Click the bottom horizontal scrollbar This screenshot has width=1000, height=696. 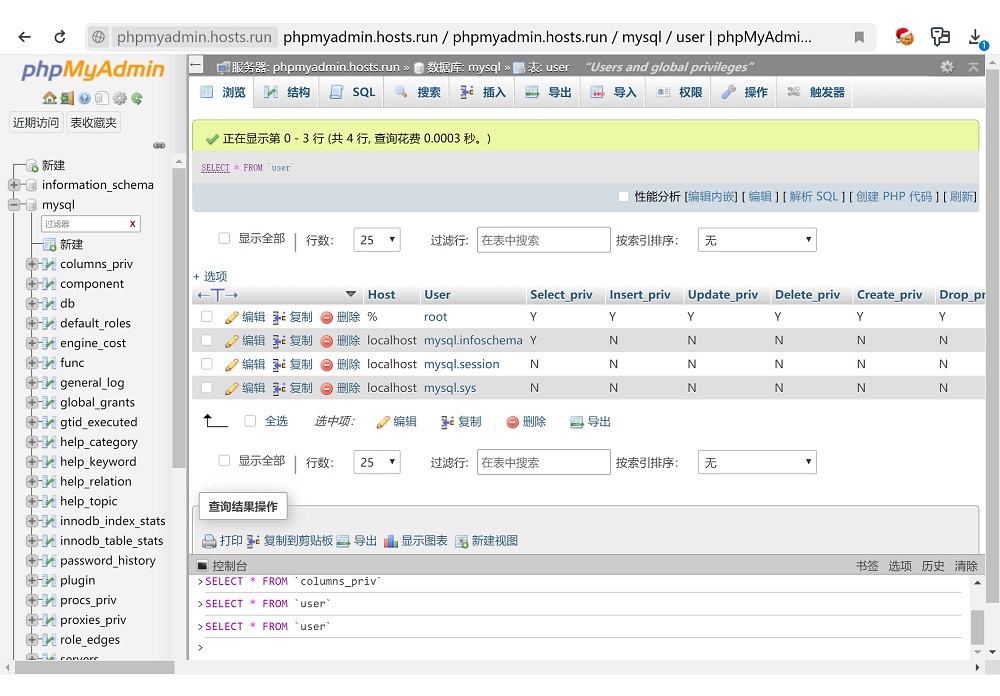pos(94,667)
